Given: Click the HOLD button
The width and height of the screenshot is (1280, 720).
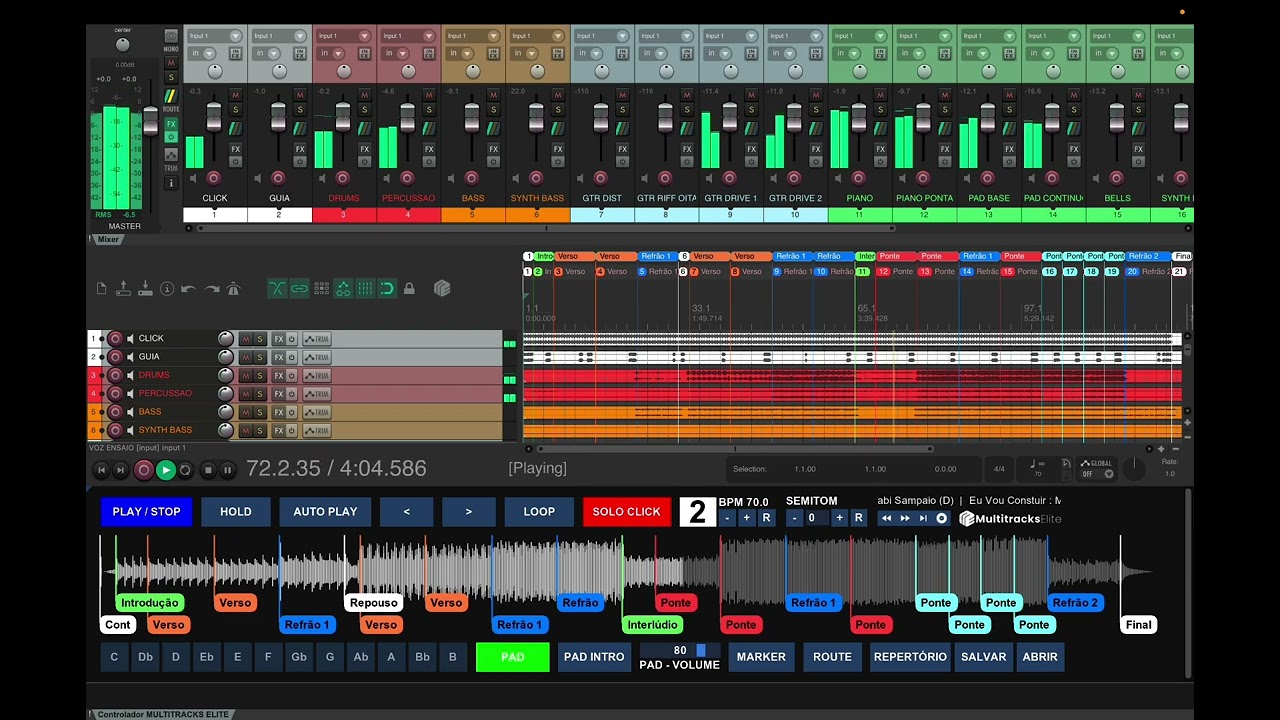Looking at the screenshot, I should 236,511.
